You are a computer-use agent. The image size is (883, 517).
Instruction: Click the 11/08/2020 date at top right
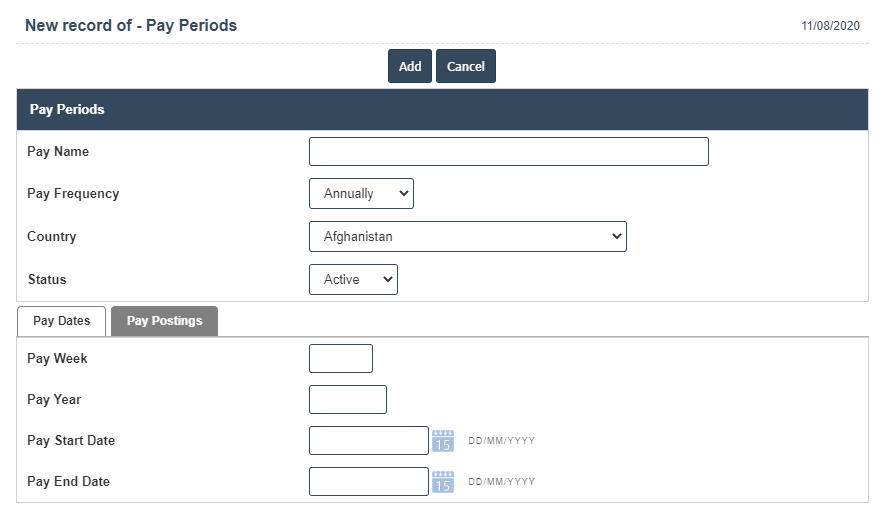tap(830, 26)
